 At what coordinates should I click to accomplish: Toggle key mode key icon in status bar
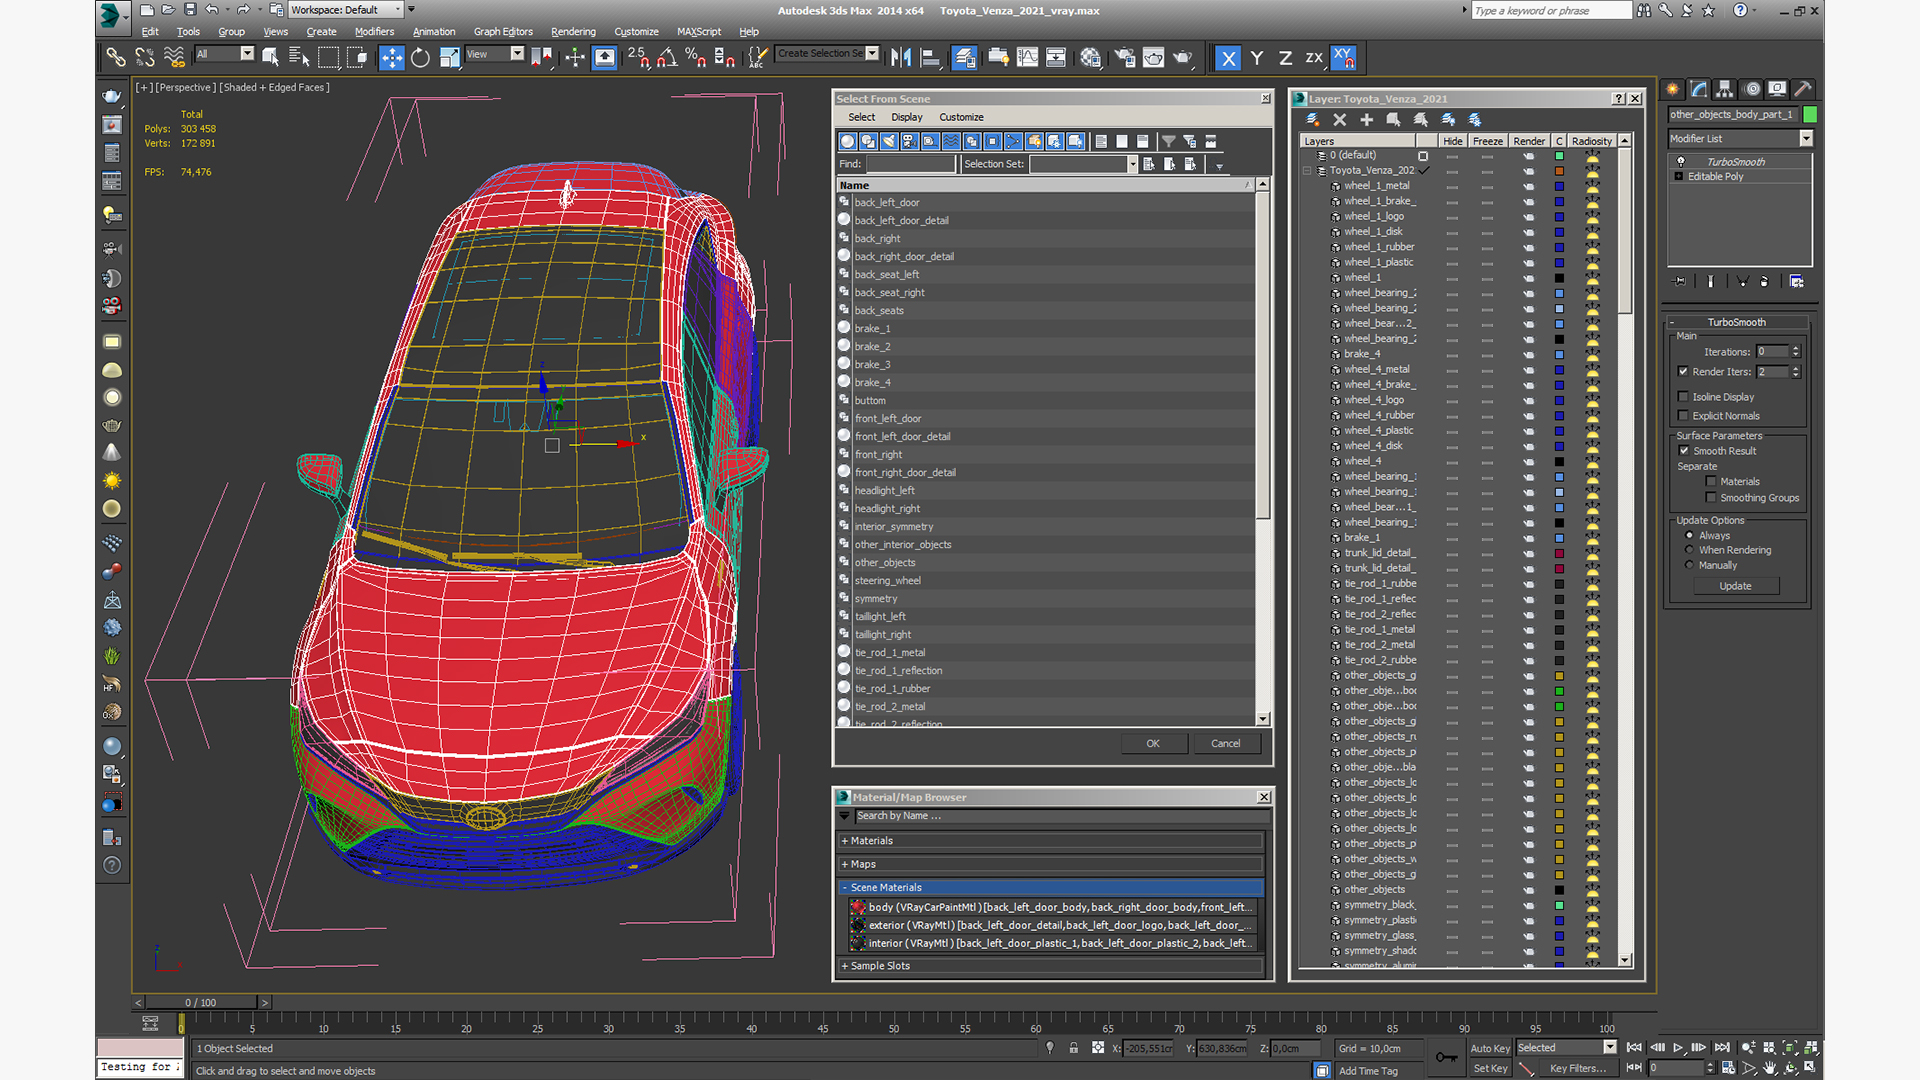(1446, 1057)
